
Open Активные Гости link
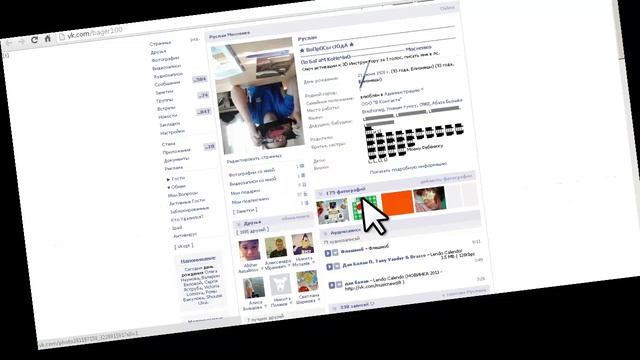click(x=187, y=202)
